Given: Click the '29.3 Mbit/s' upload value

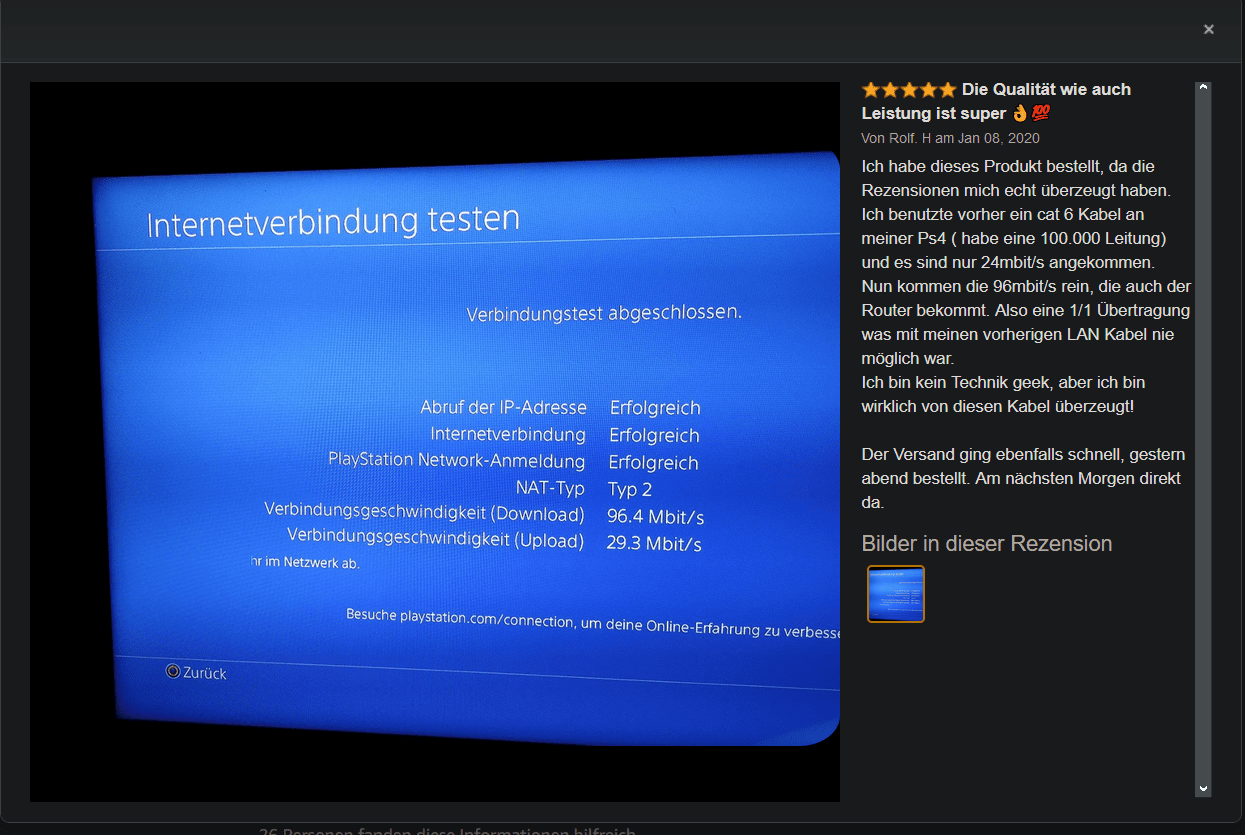Looking at the screenshot, I should click(x=654, y=544).
